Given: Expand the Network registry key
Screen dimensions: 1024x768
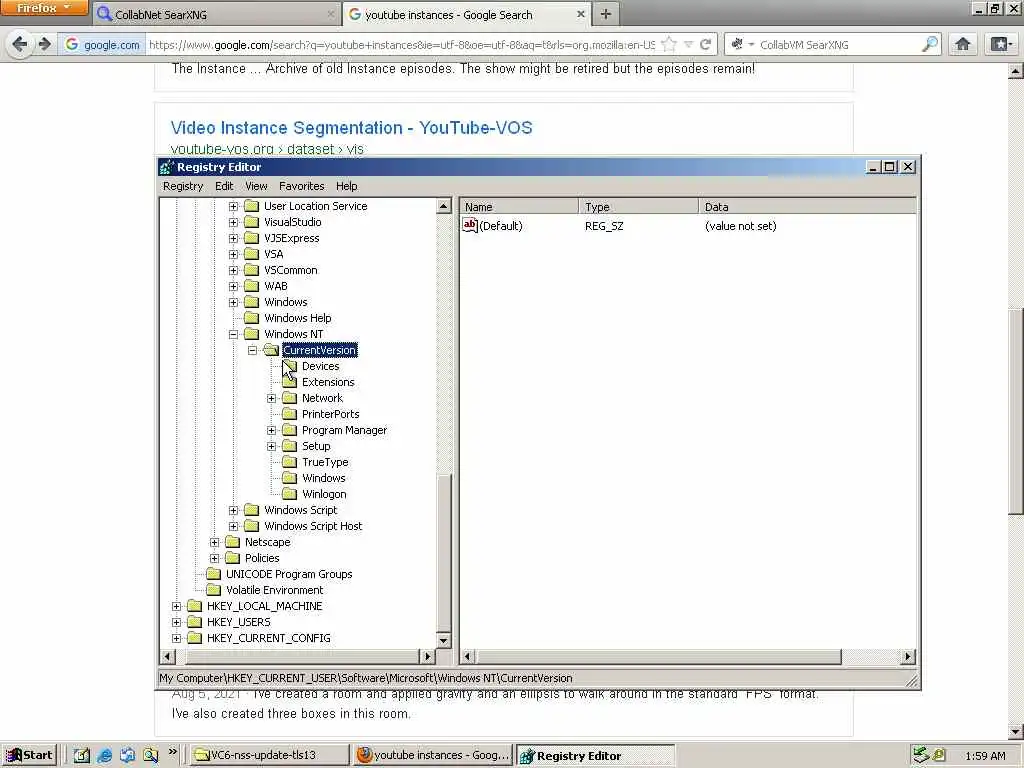Looking at the screenshot, I should click(x=271, y=398).
